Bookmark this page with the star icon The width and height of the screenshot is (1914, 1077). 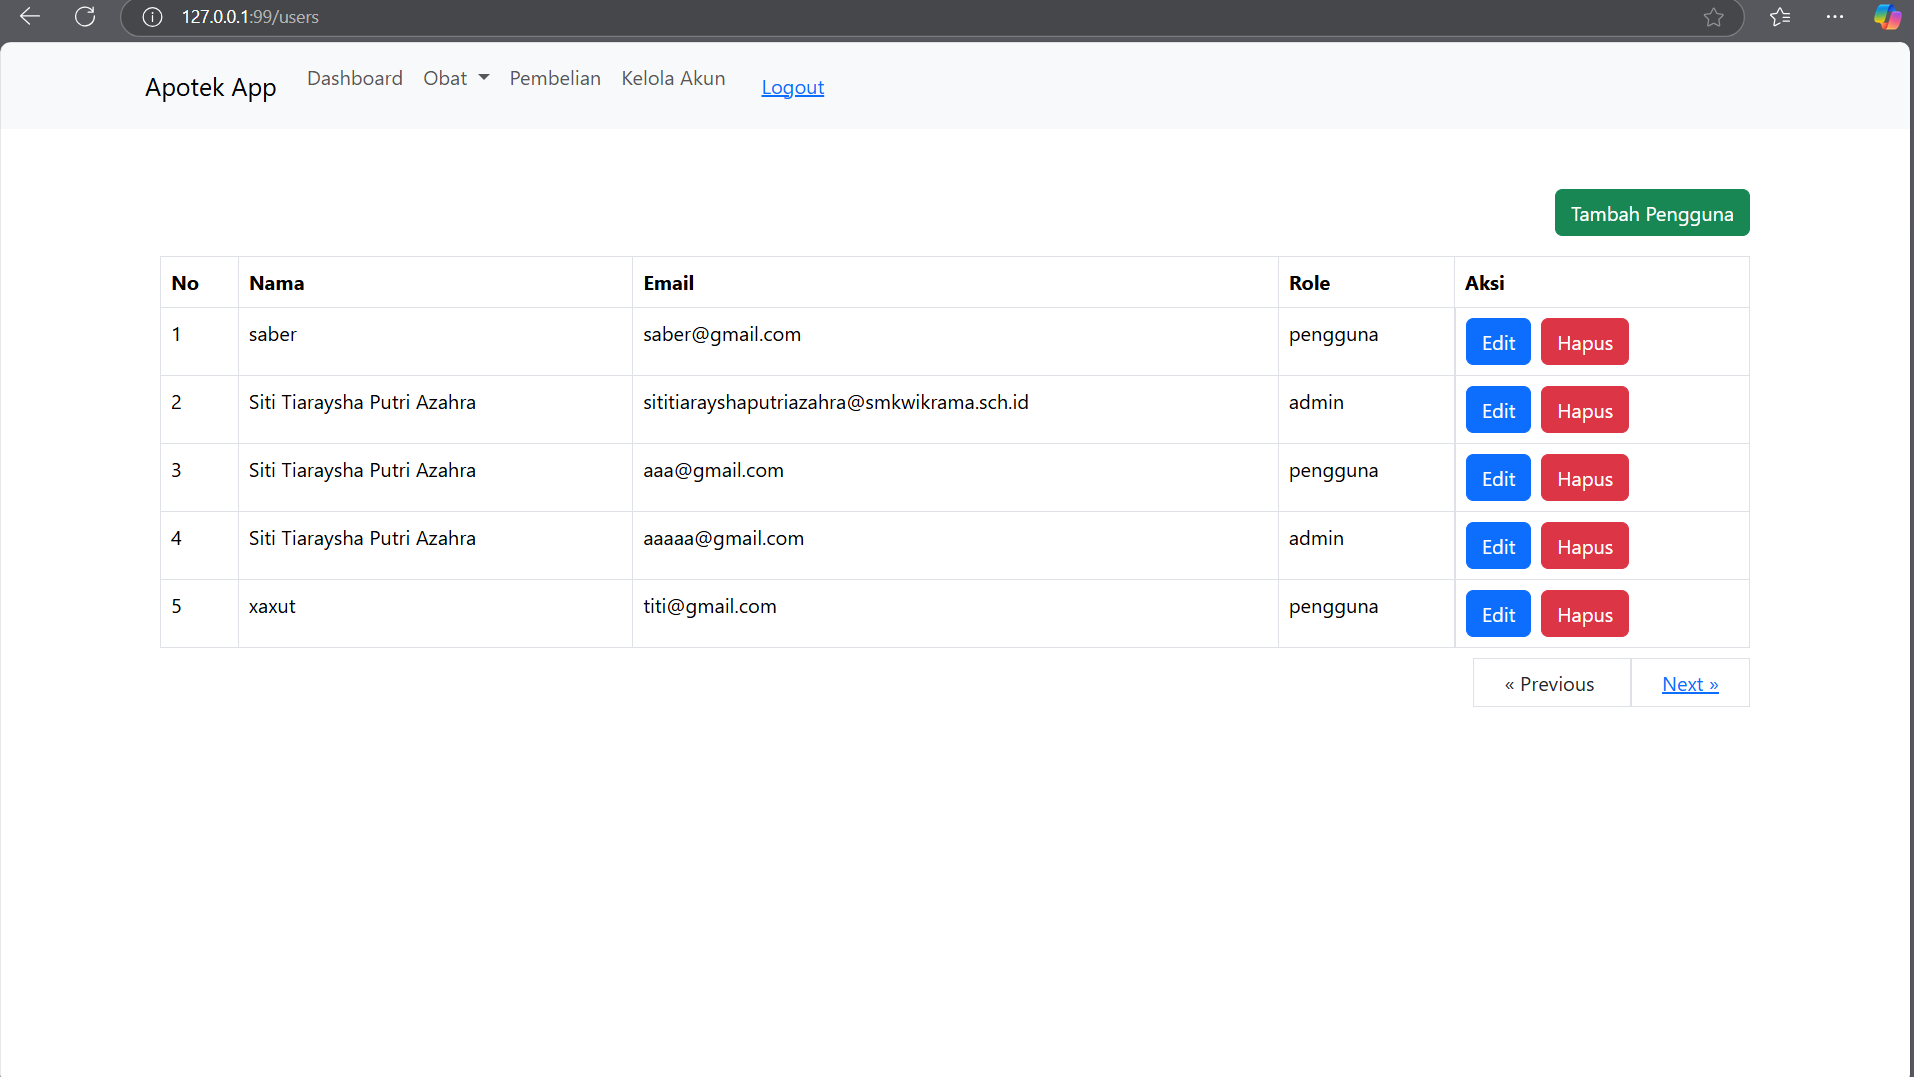click(x=1714, y=17)
